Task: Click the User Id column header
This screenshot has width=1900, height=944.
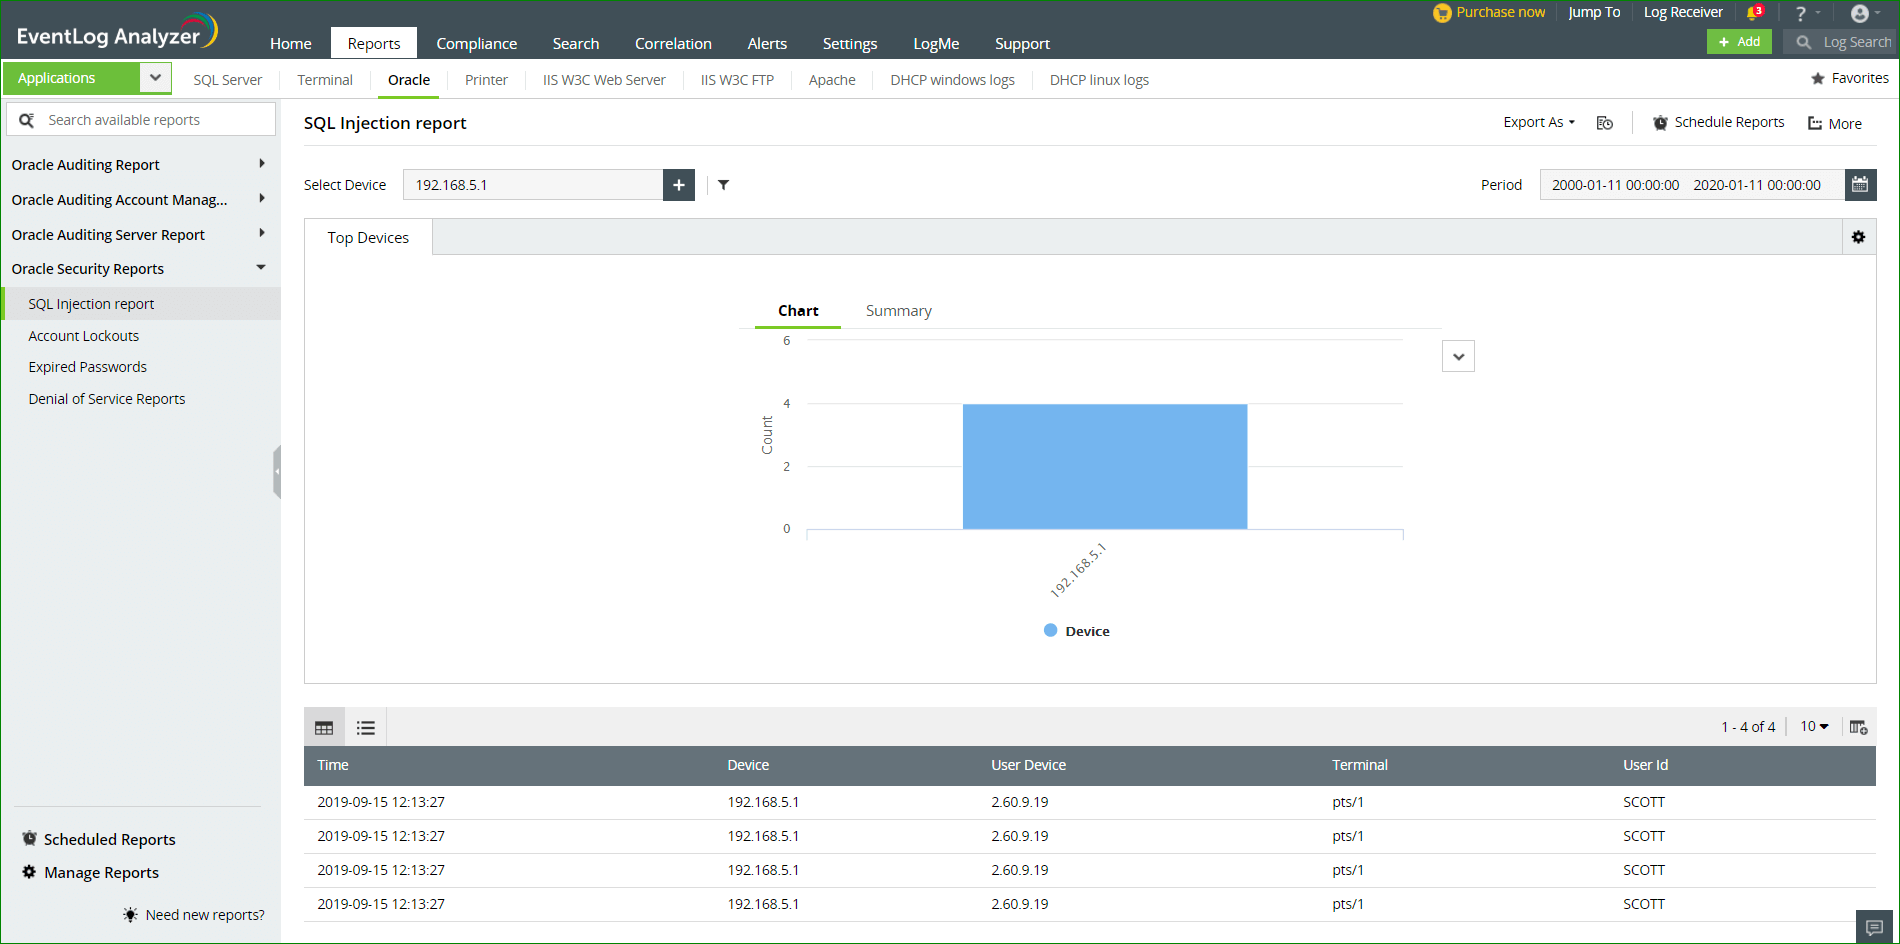Action: [x=1645, y=765]
